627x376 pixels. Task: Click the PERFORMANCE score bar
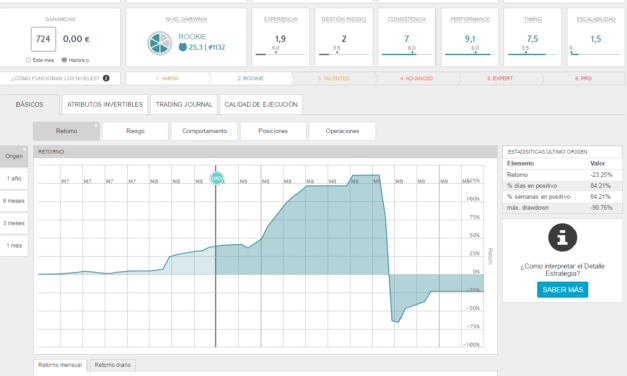pyautogui.click(x=470, y=54)
